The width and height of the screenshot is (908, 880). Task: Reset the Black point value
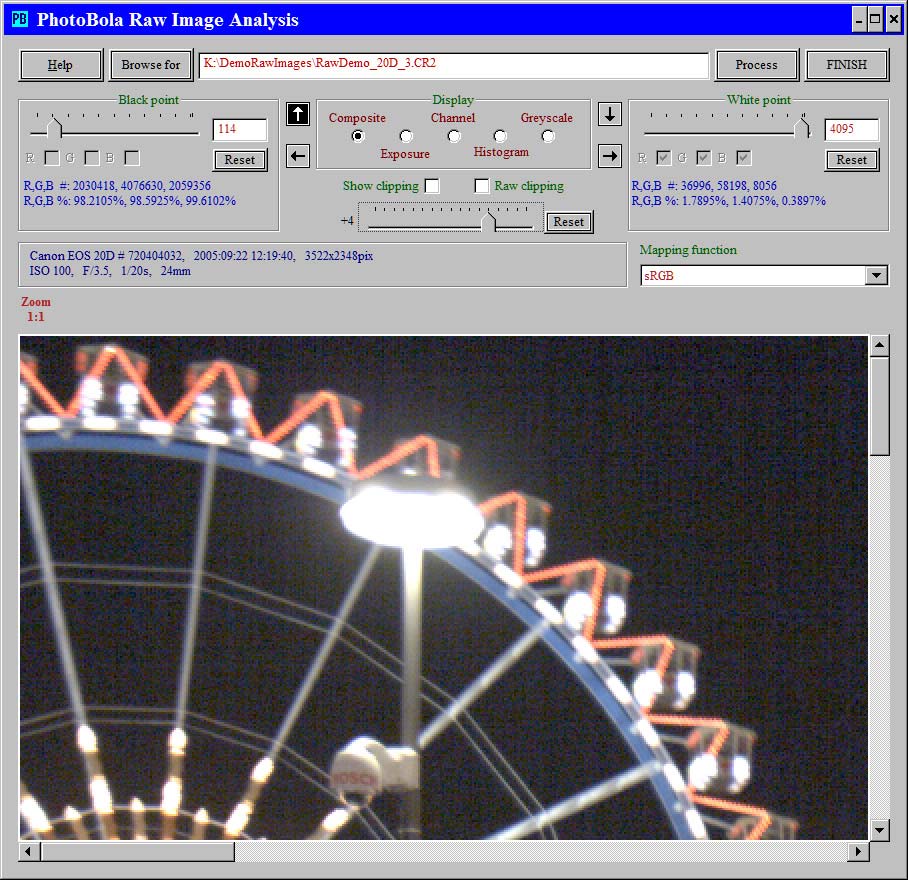tap(240, 160)
